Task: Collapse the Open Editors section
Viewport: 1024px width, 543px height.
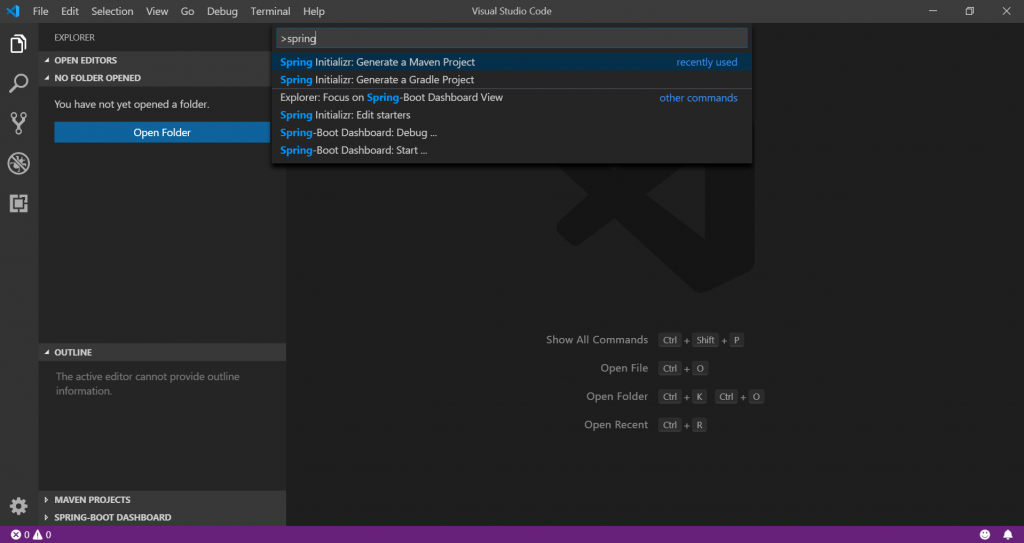Action: pos(162,60)
